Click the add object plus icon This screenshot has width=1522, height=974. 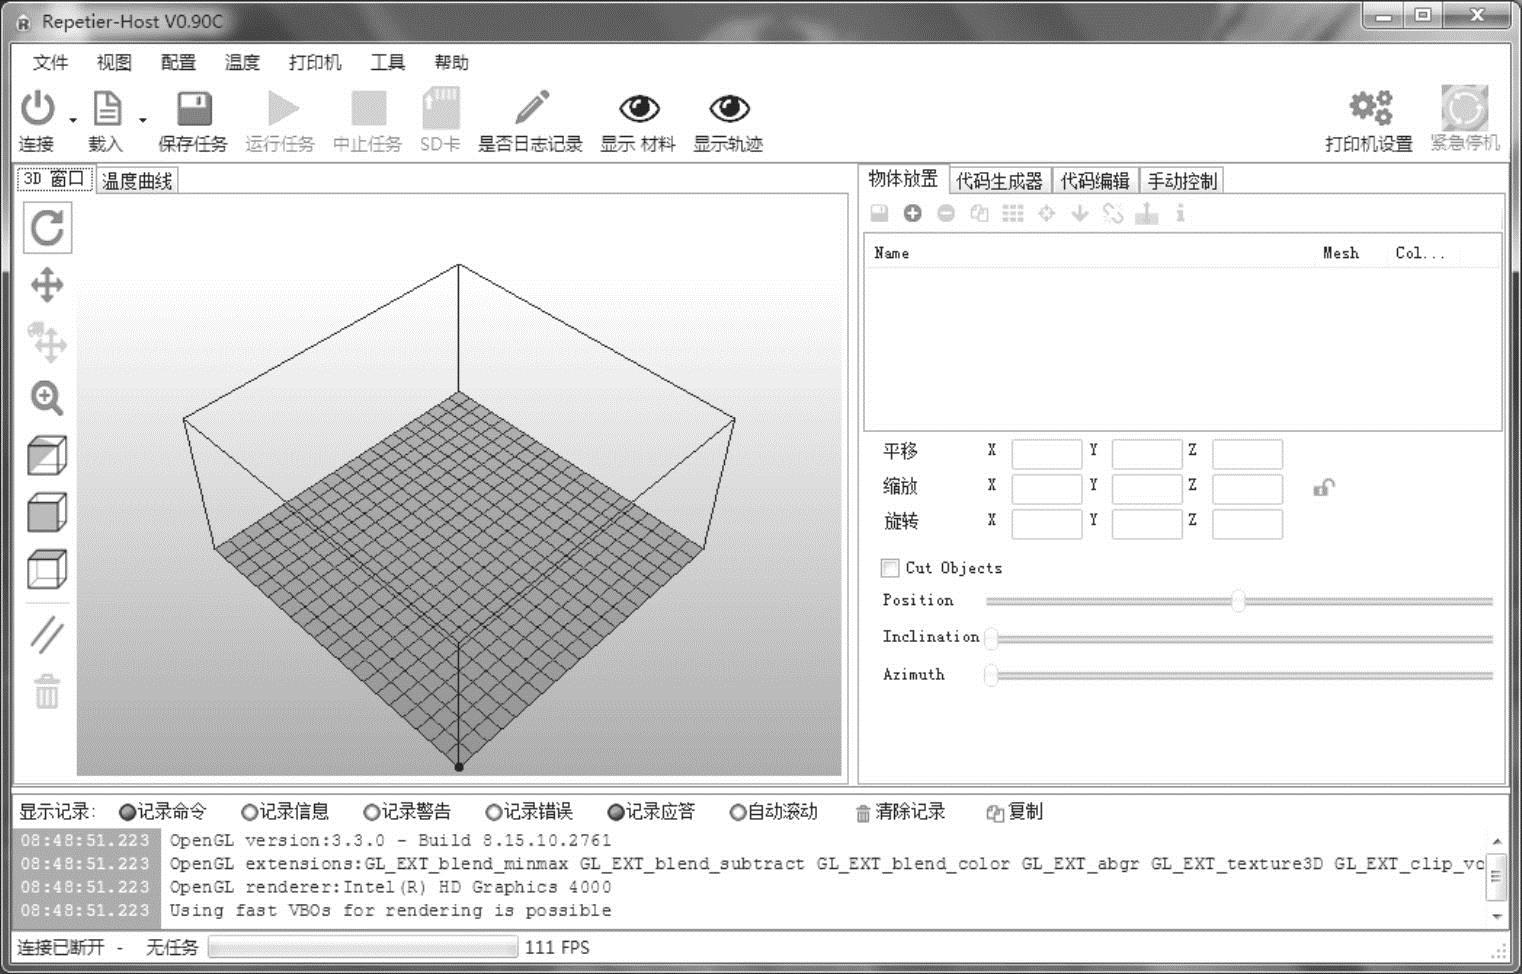click(913, 213)
